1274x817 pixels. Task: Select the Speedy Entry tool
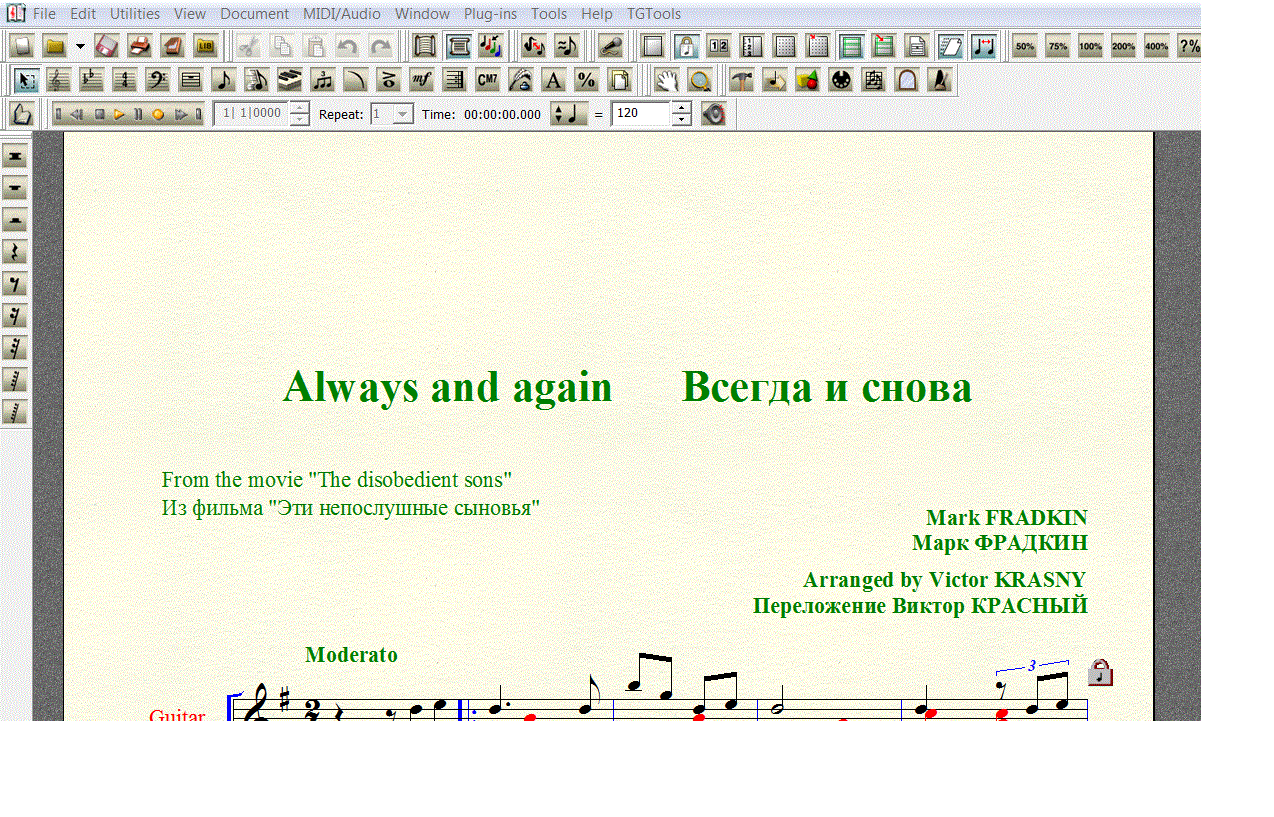256,80
